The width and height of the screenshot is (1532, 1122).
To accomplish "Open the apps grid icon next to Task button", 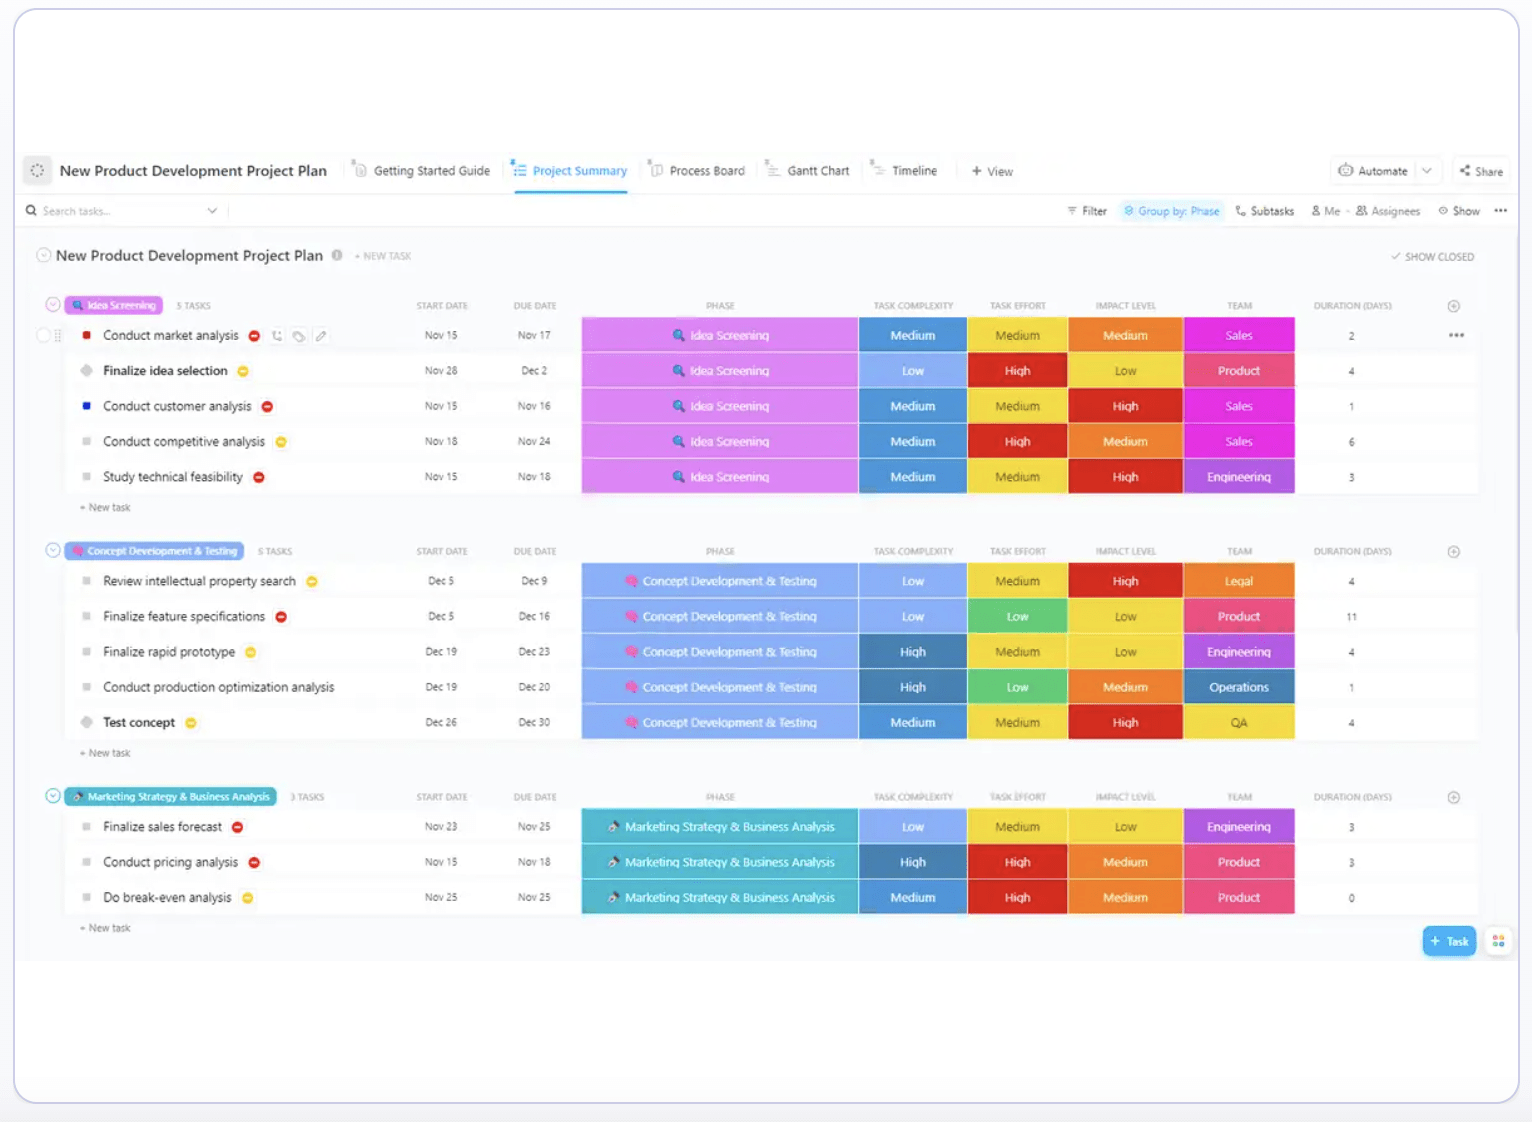I will (x=1498, y=941).
